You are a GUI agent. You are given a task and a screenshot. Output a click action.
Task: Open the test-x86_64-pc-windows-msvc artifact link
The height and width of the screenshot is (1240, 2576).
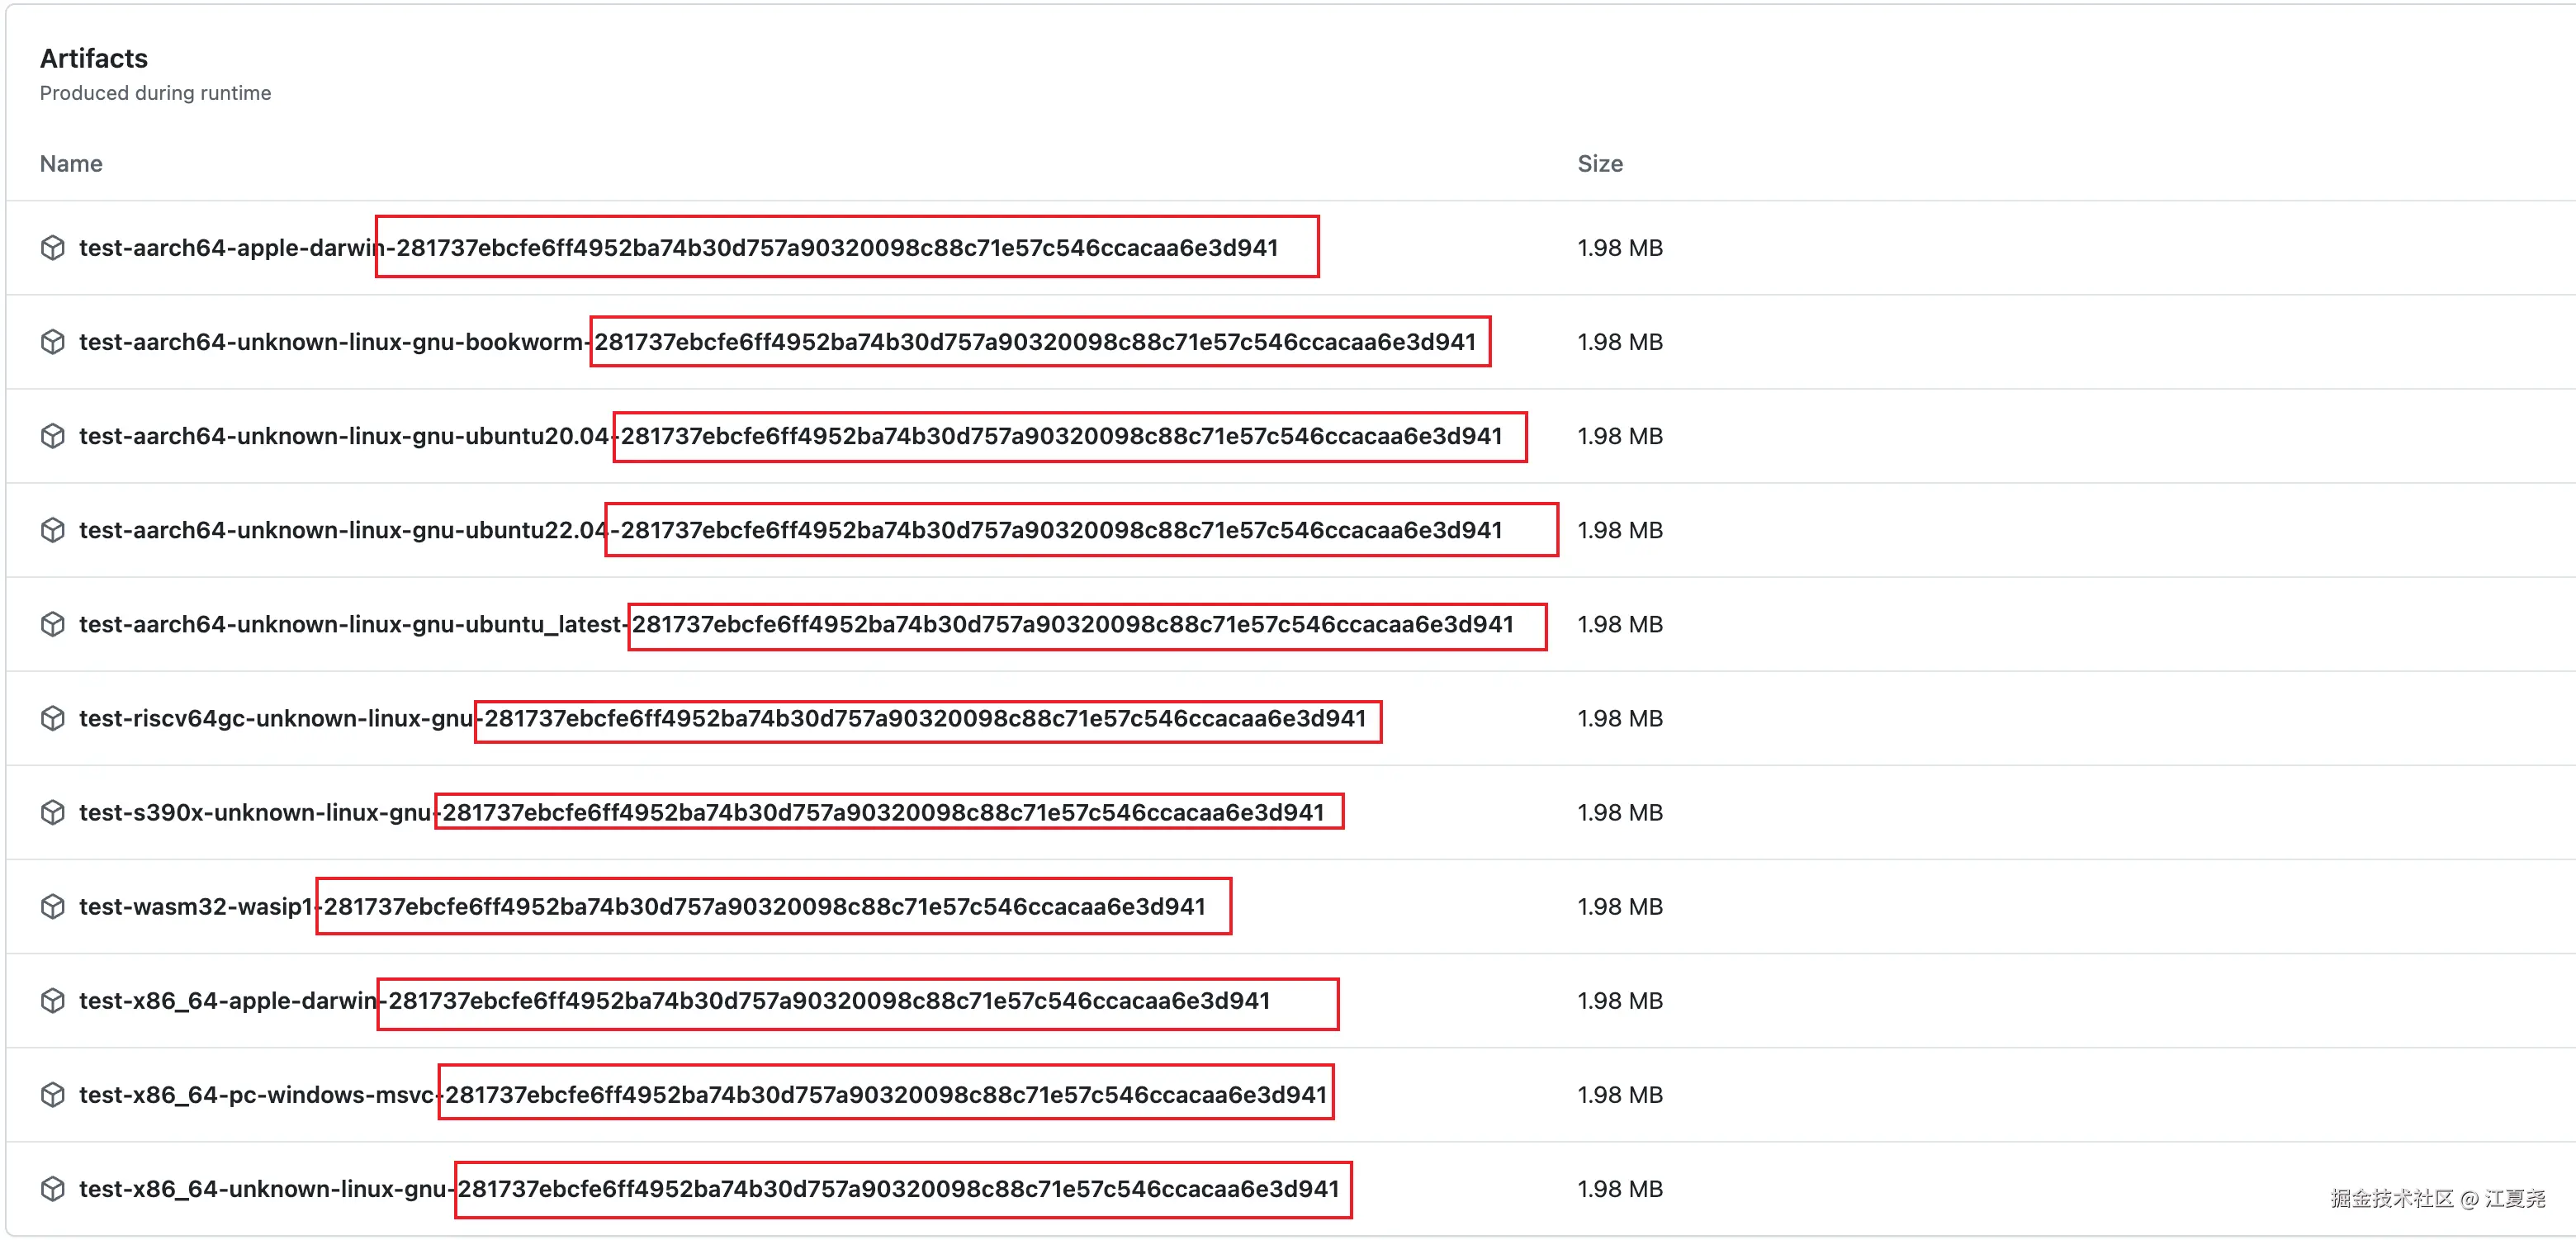[x=702, y=1094]
